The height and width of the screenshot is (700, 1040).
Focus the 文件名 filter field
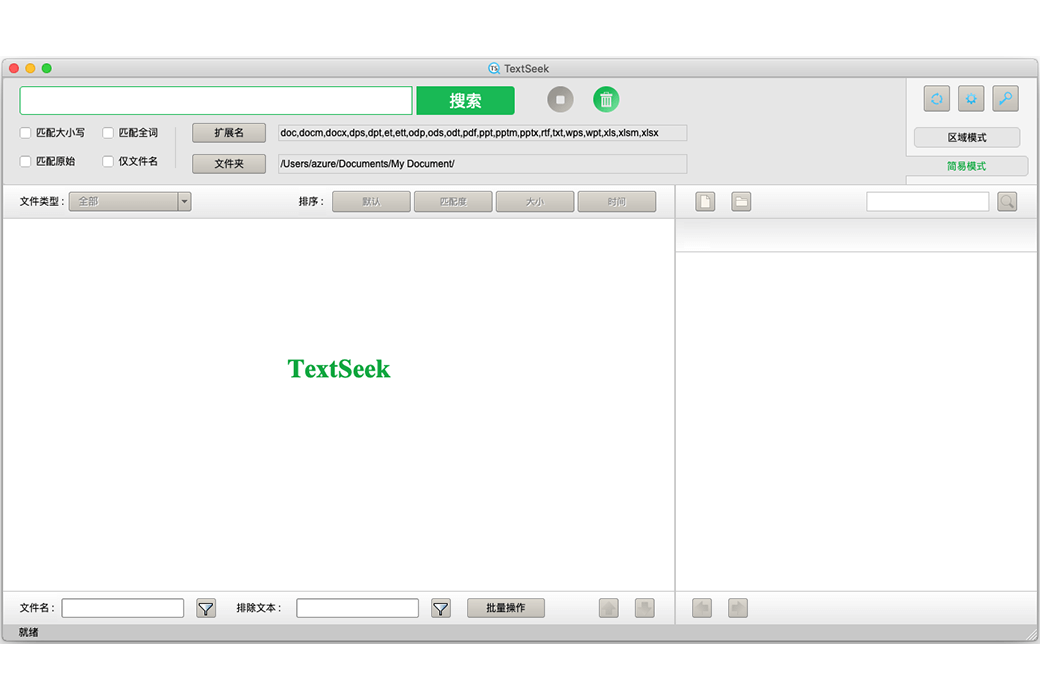(123, 608)
